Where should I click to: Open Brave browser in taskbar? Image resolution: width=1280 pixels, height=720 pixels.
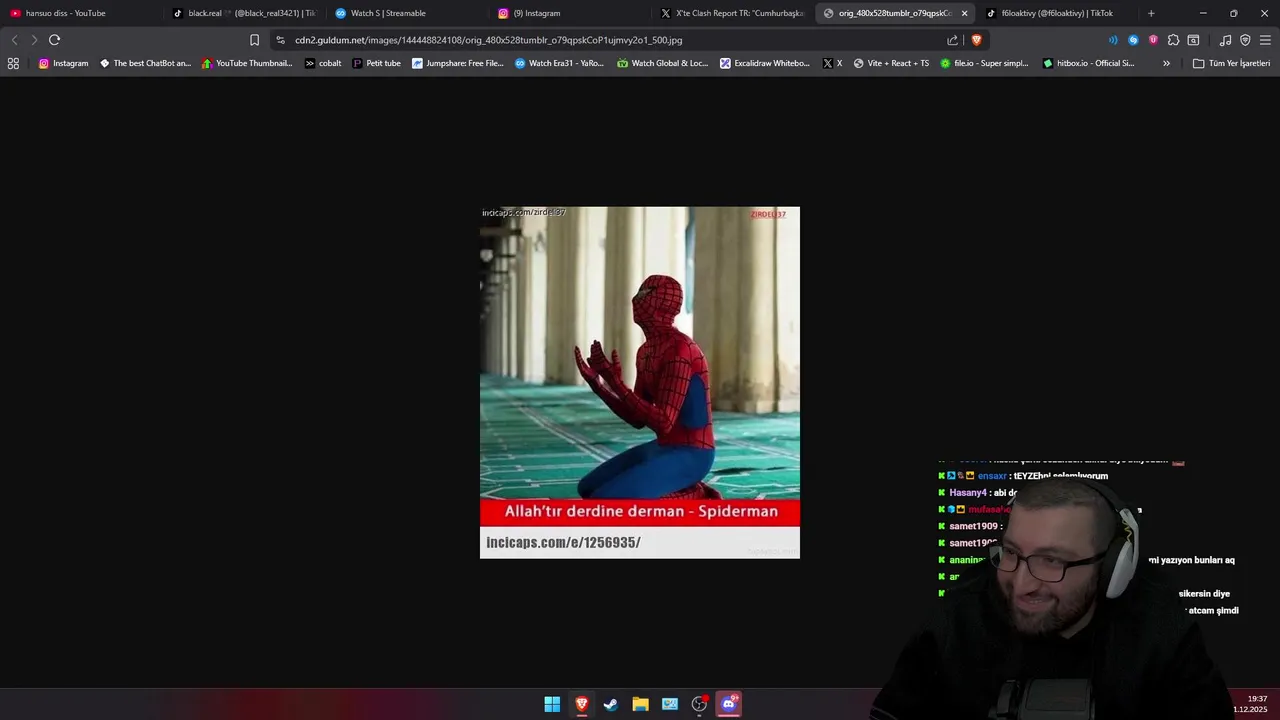coord(581,704)
